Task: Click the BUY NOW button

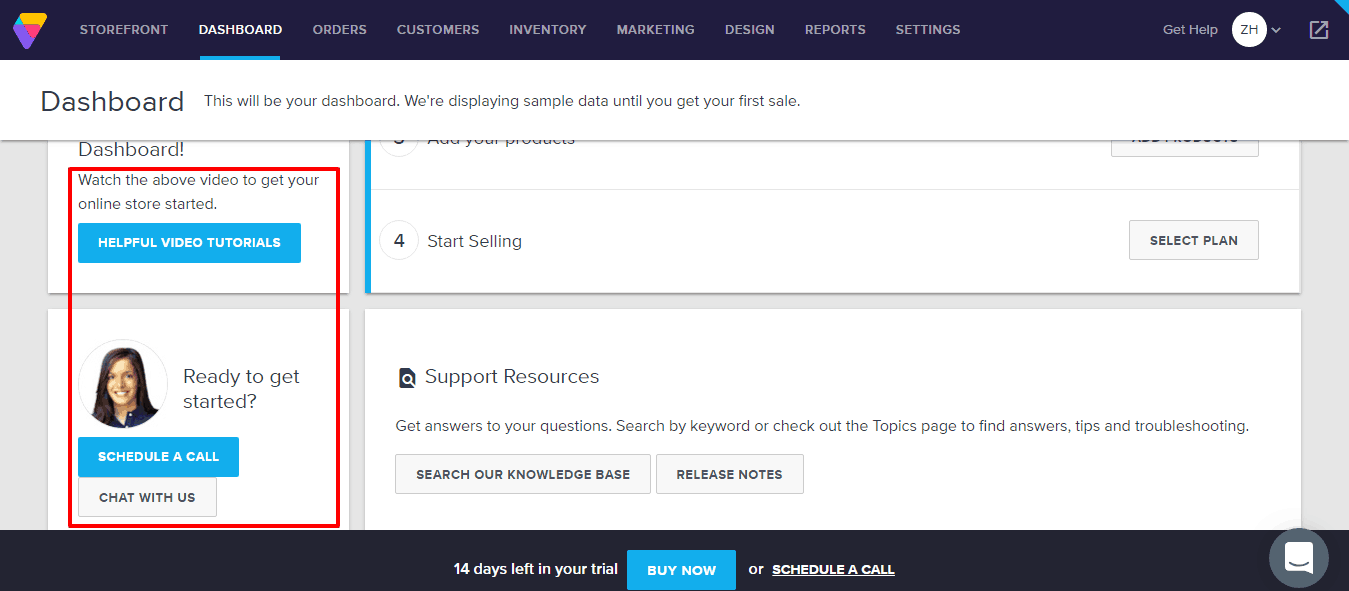Action: coord(681,569)
